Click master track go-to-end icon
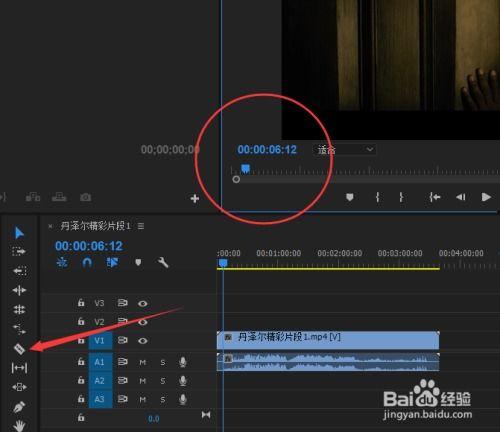The width and height of the screenshot is (500, 432). pyautogui.click(x=206, y=415)
